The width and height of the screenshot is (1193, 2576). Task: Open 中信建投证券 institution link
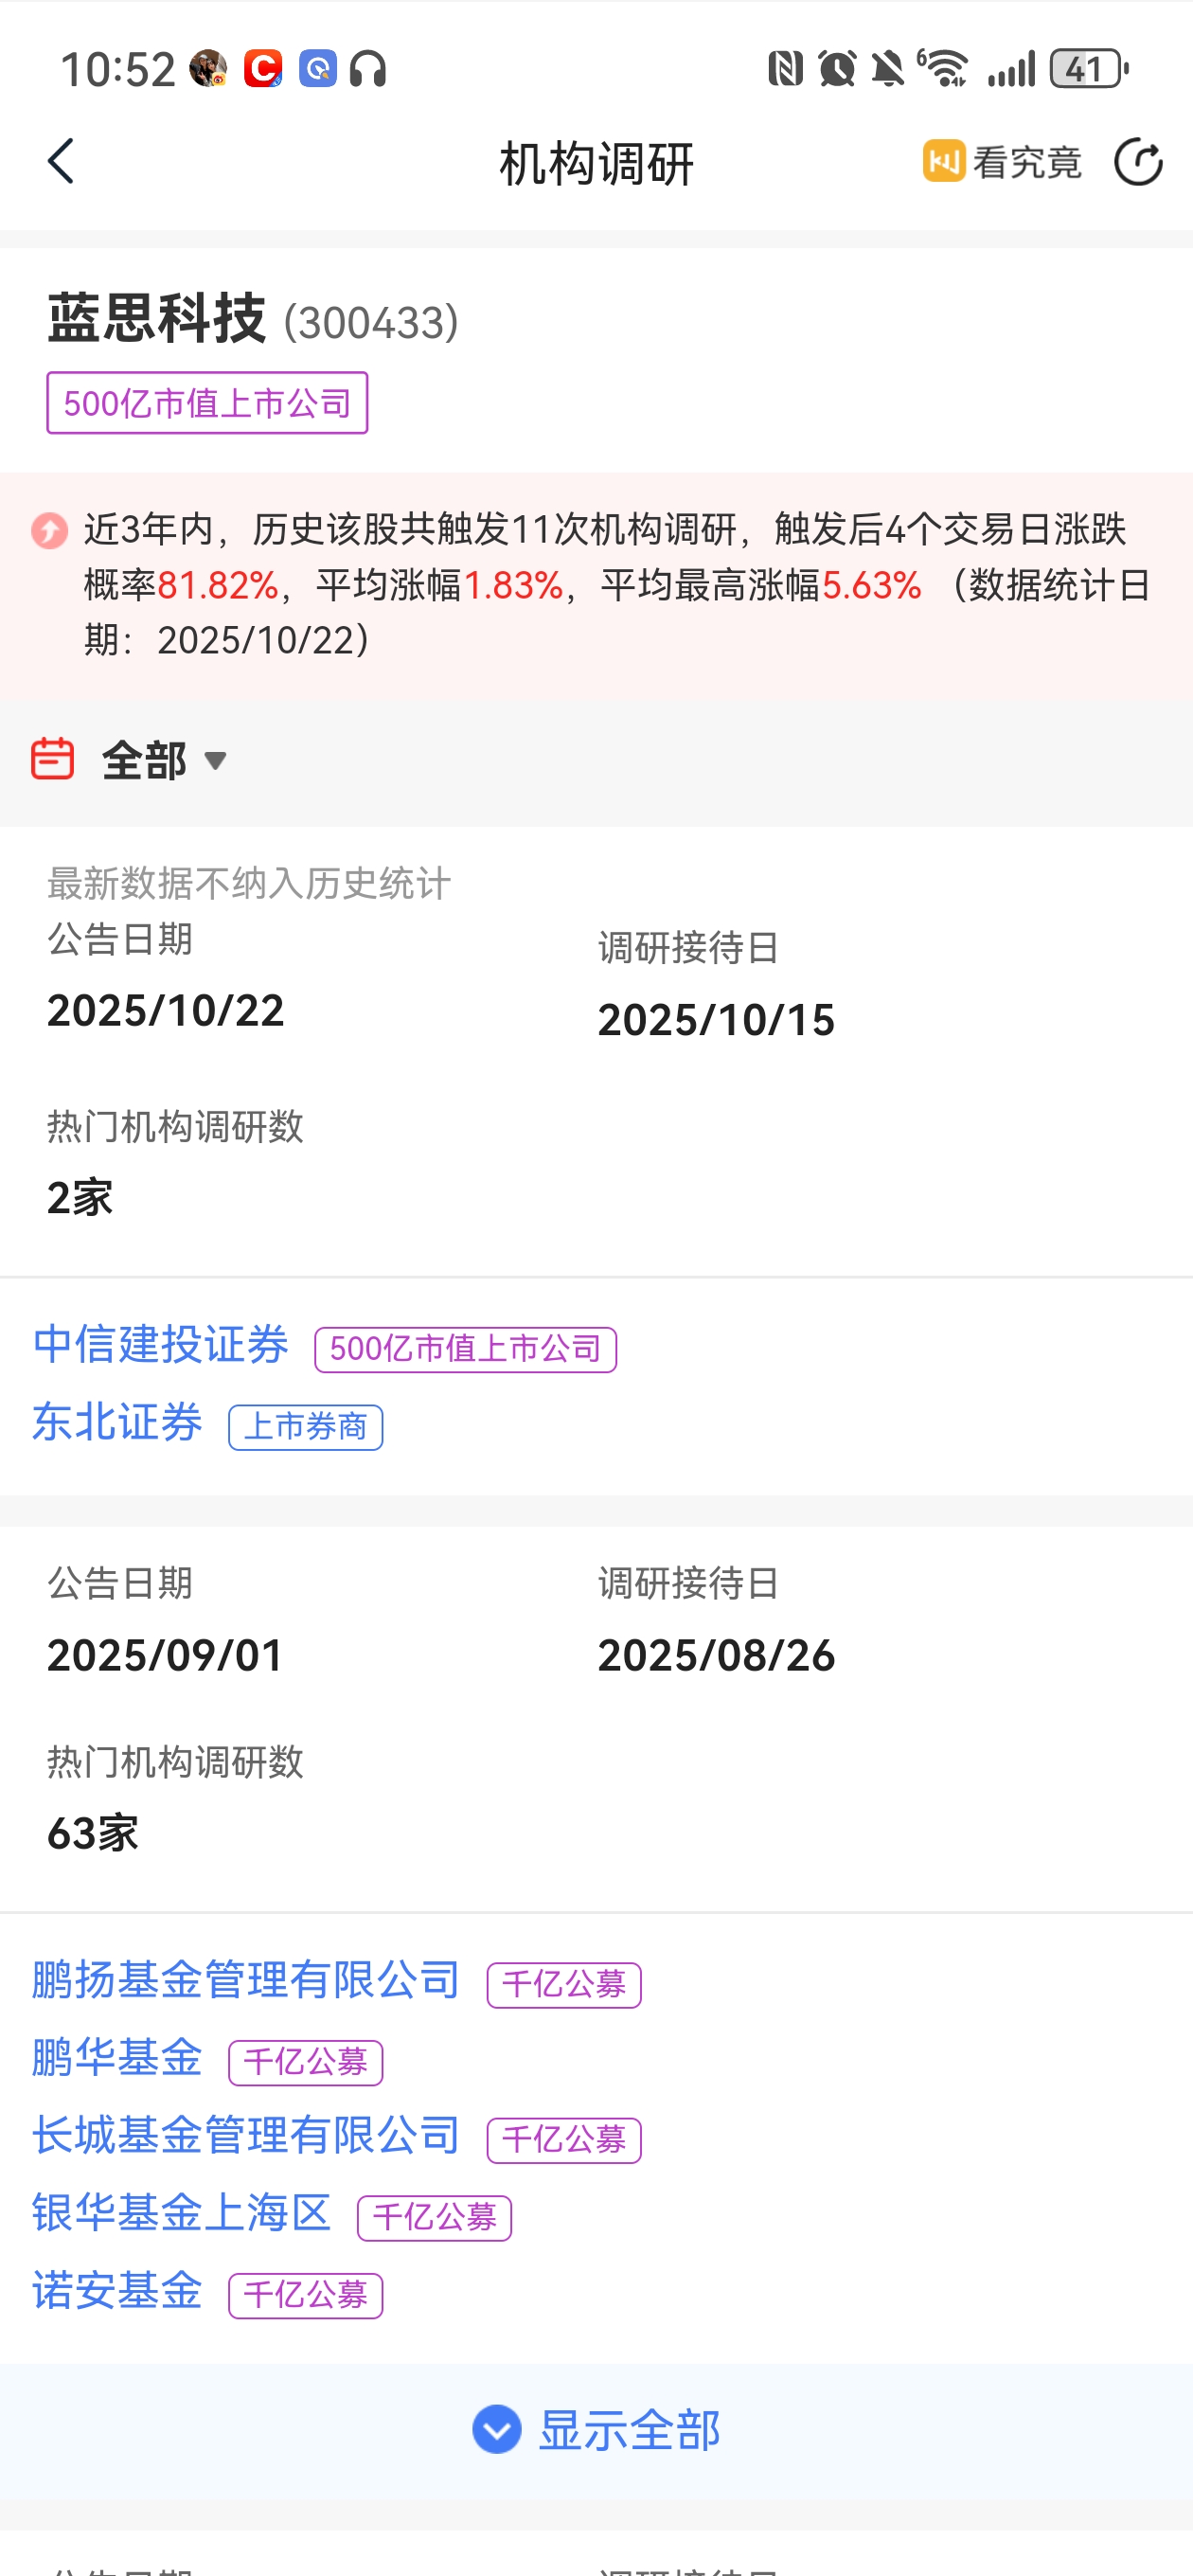(161, 1344)
